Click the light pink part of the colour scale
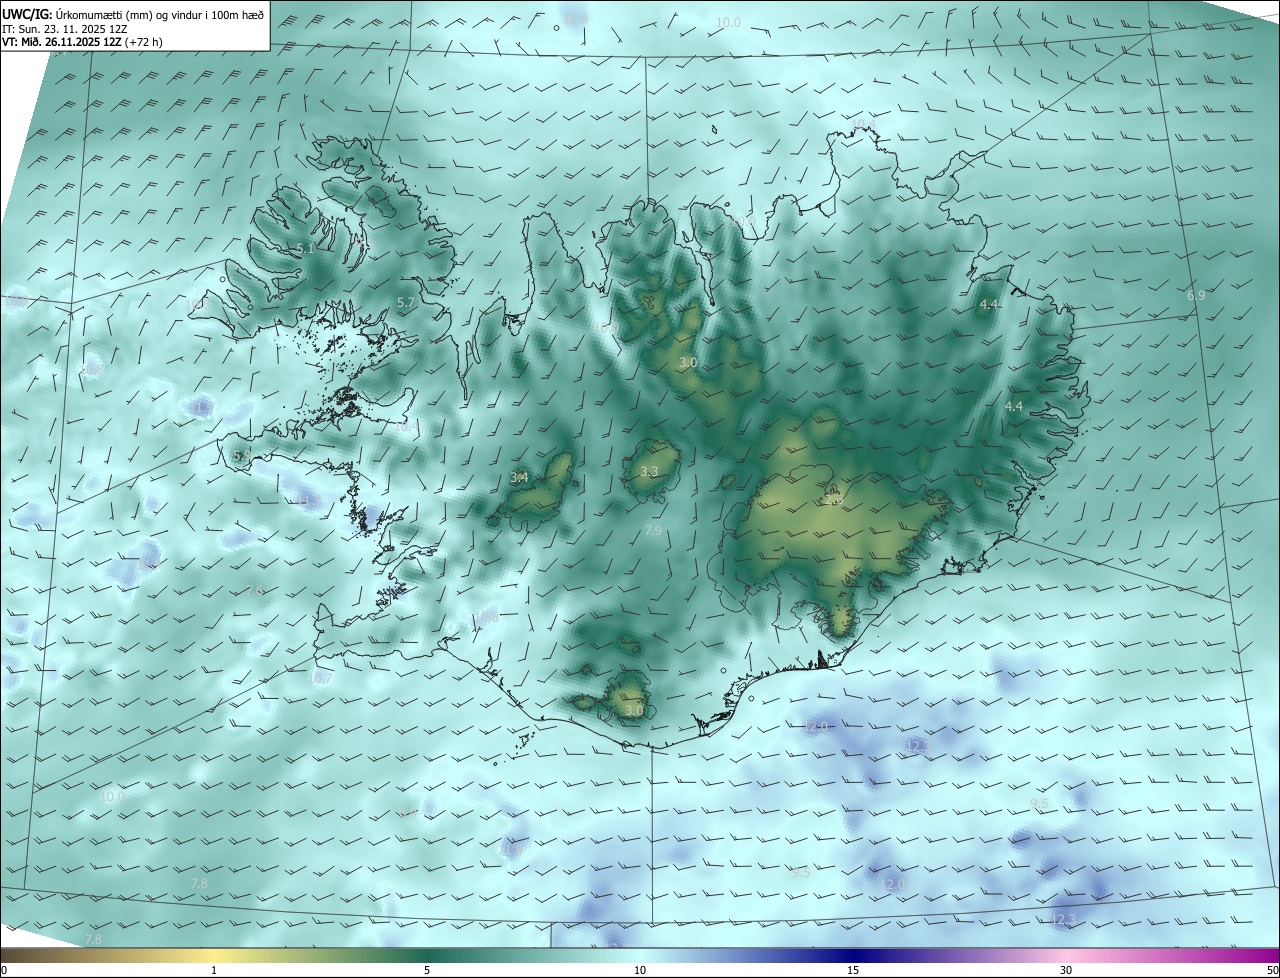The image size is (1280, 978). pos(1066,956)
